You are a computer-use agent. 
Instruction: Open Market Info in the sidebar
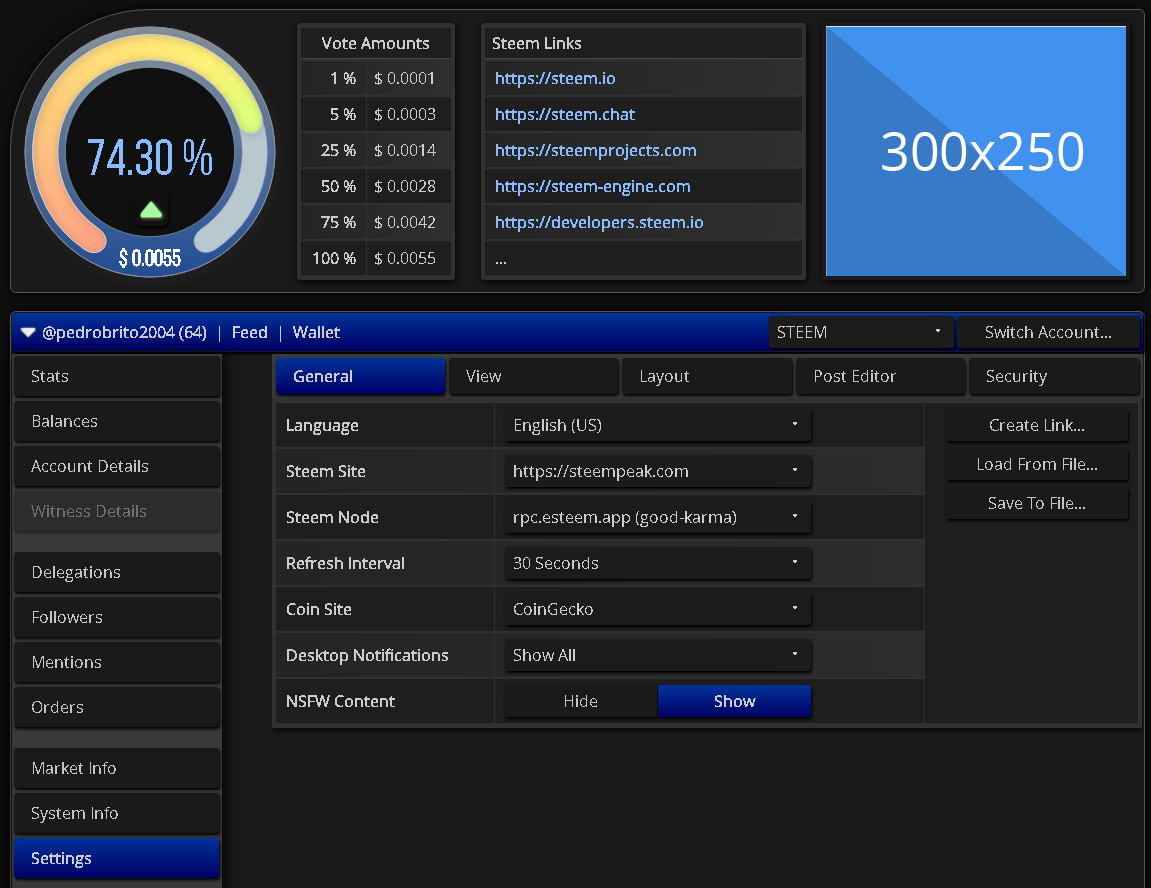pyautogui.click(x=117, y=768)
